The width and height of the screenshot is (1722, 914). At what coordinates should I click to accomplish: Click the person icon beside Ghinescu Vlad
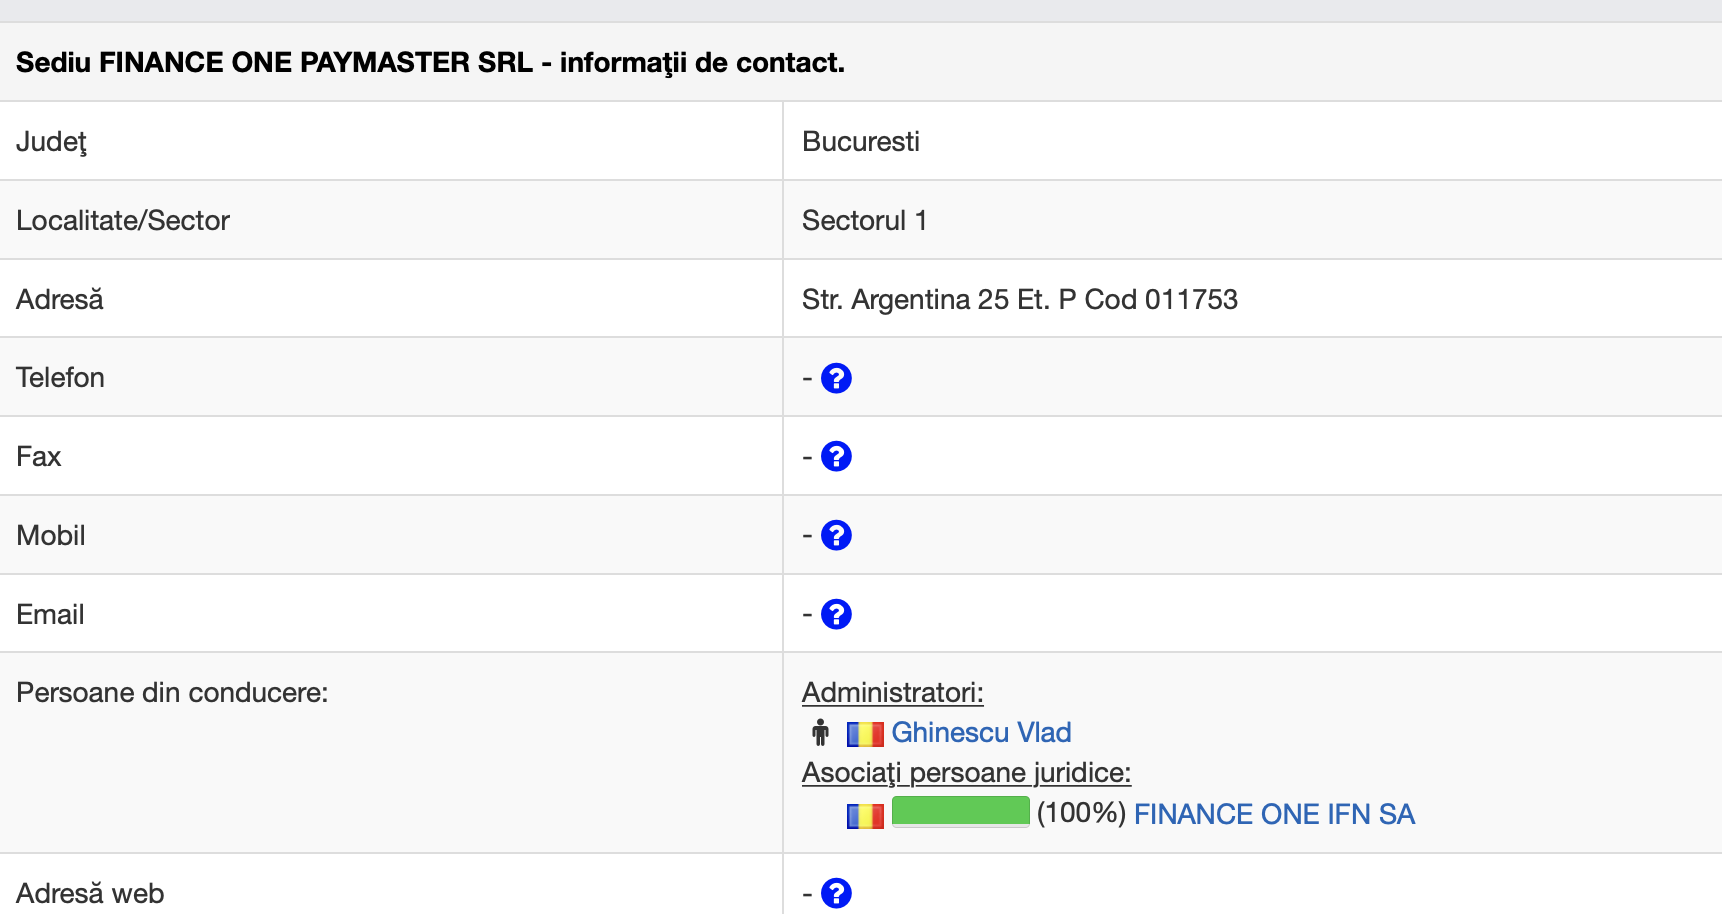[x=820, y=733]
